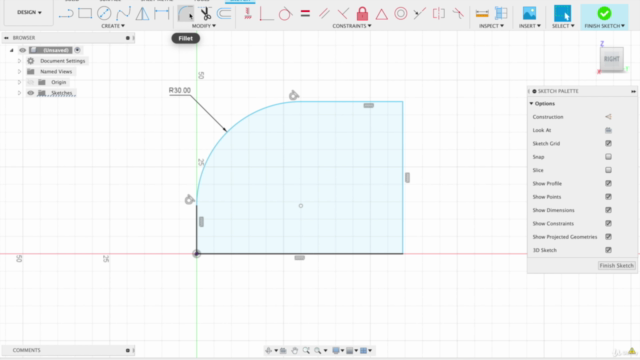Open the Interference inspect tool
640x360 pixels.
point(501,13)
